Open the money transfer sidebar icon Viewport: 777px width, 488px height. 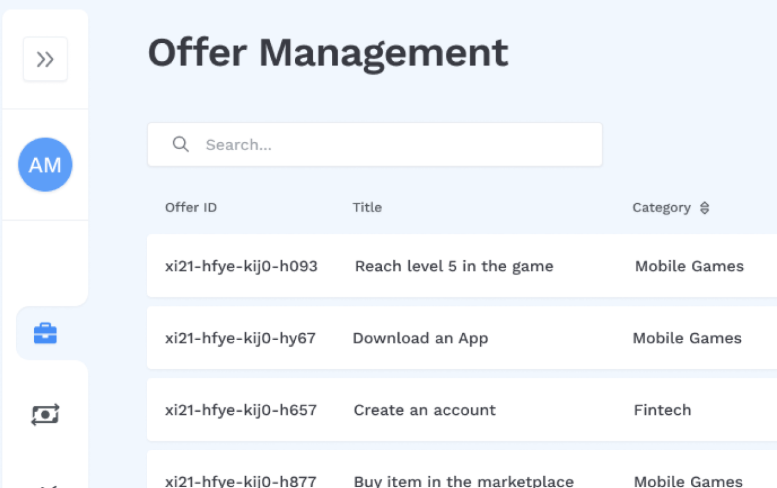tap(45, 414)
